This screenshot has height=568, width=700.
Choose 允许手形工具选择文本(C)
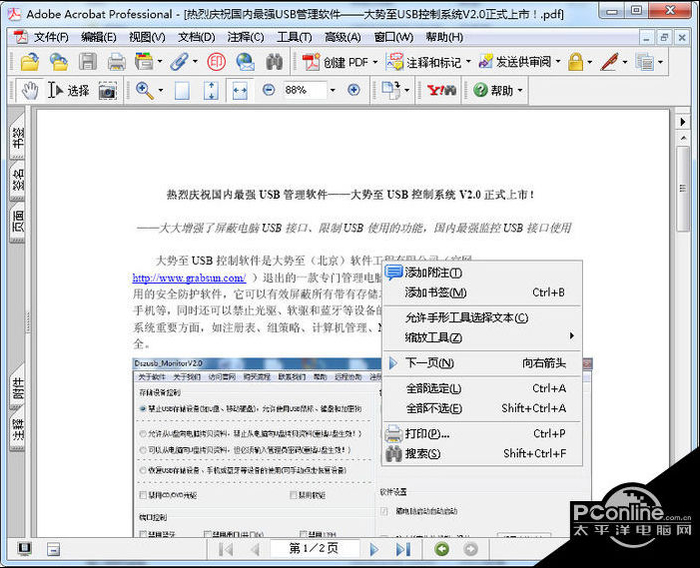[482, 317]
